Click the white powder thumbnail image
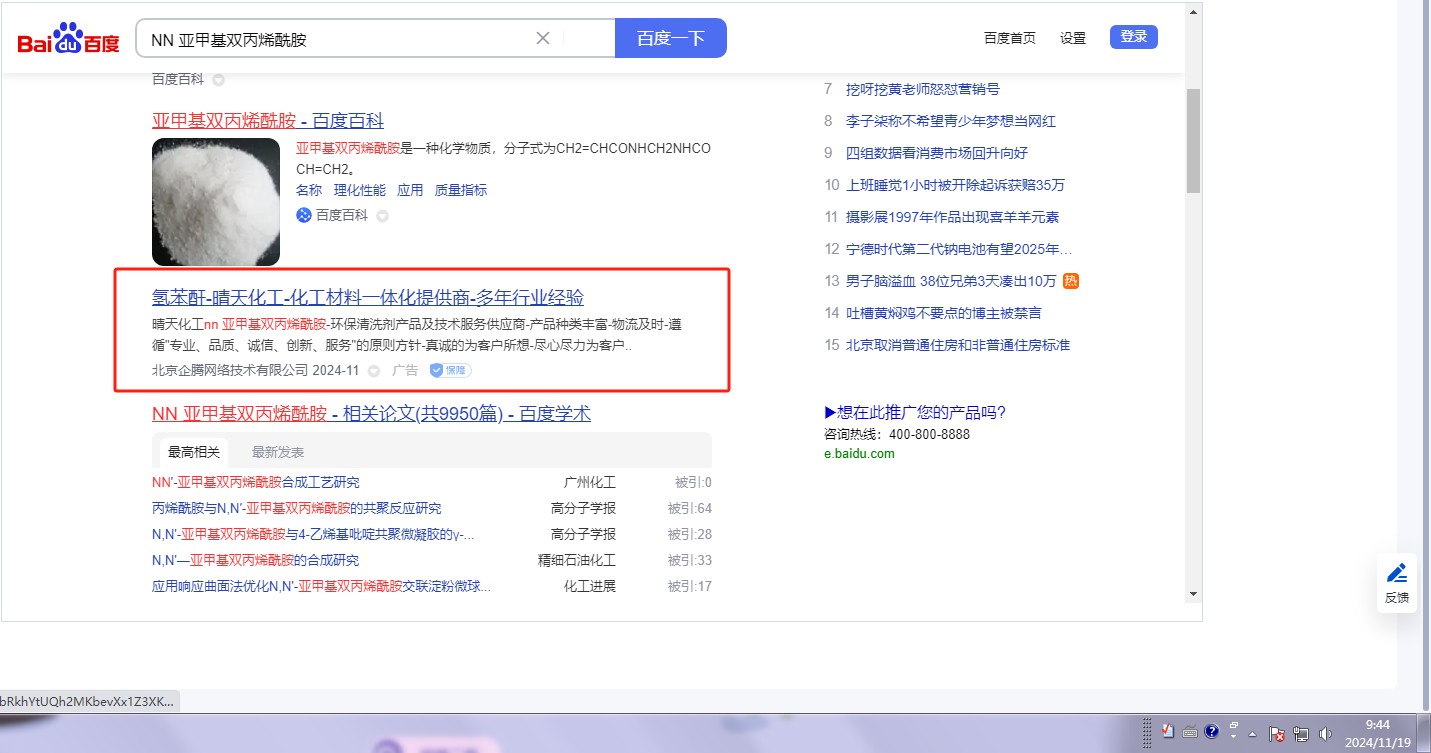1431x753 pixels. tap(216, 201)
